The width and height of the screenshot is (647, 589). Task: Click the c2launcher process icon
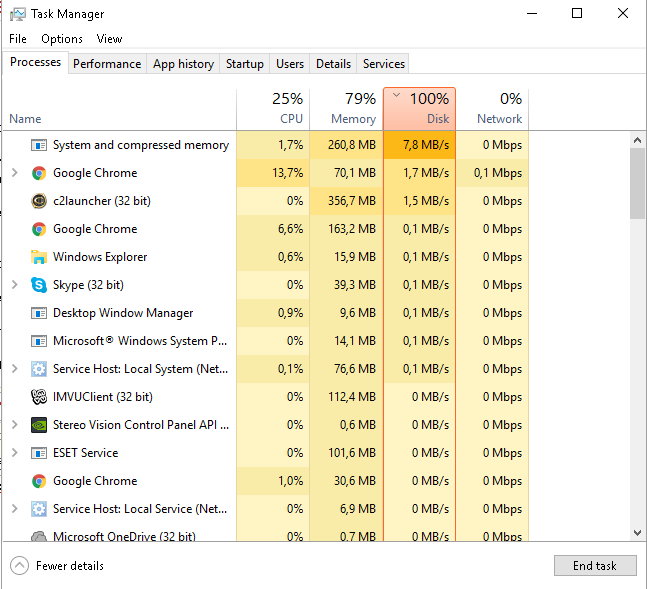coord(39,201)
